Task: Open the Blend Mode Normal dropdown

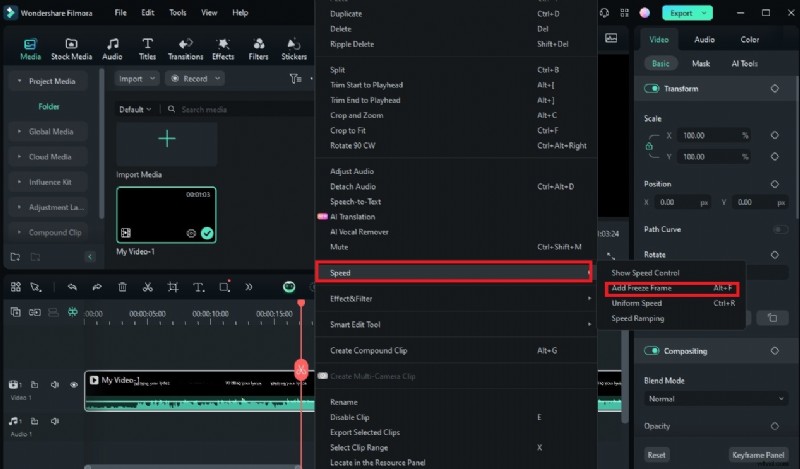Action: [713, 399]
